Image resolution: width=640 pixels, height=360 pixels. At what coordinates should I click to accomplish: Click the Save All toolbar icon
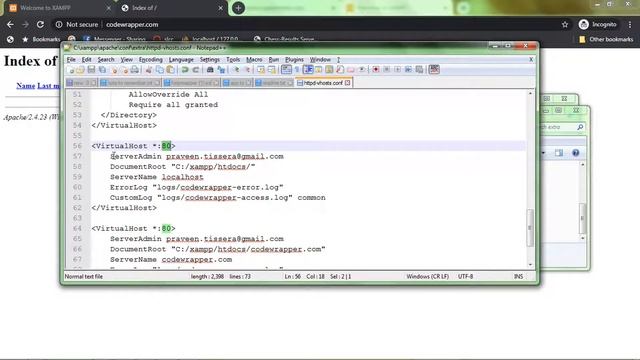(x=102, y=70)
